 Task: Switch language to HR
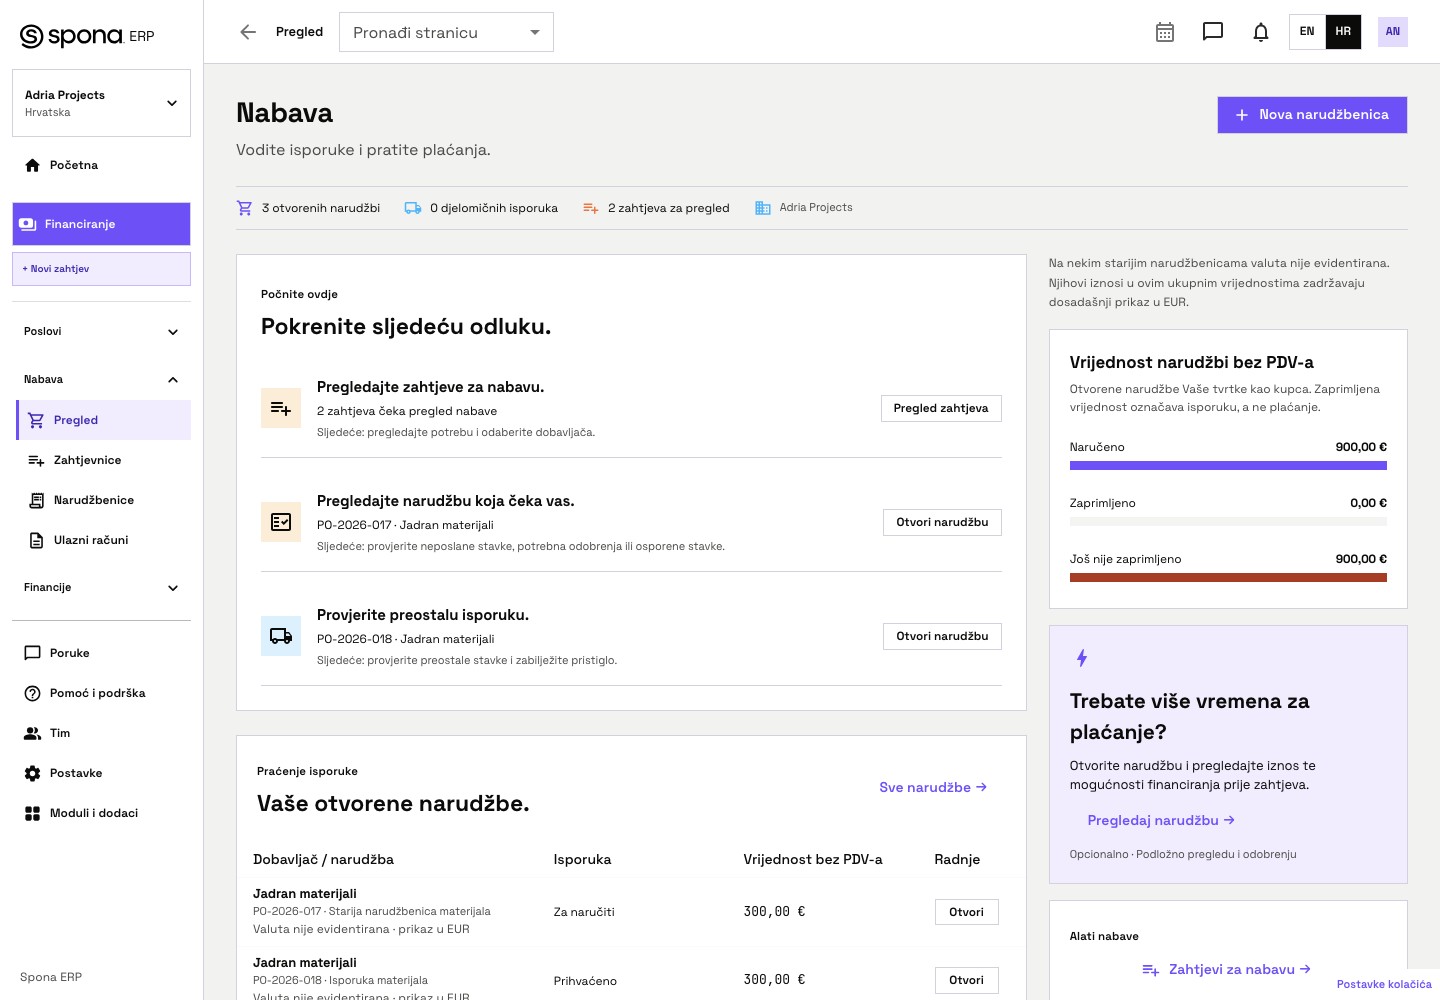(x=1343, y=32)
